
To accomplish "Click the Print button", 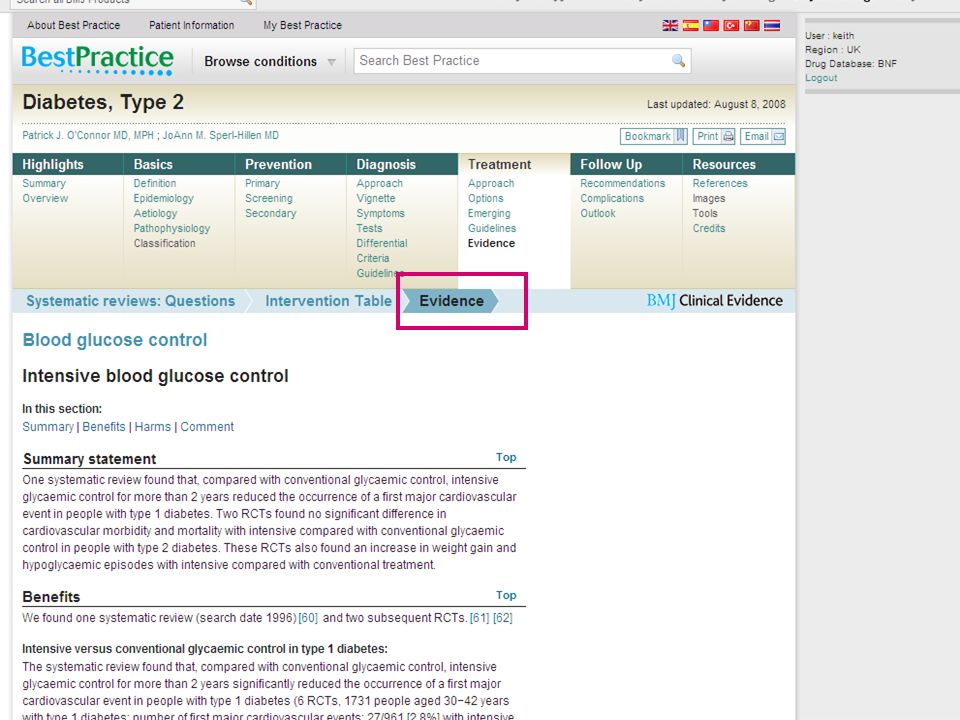I will pos(714,137).
